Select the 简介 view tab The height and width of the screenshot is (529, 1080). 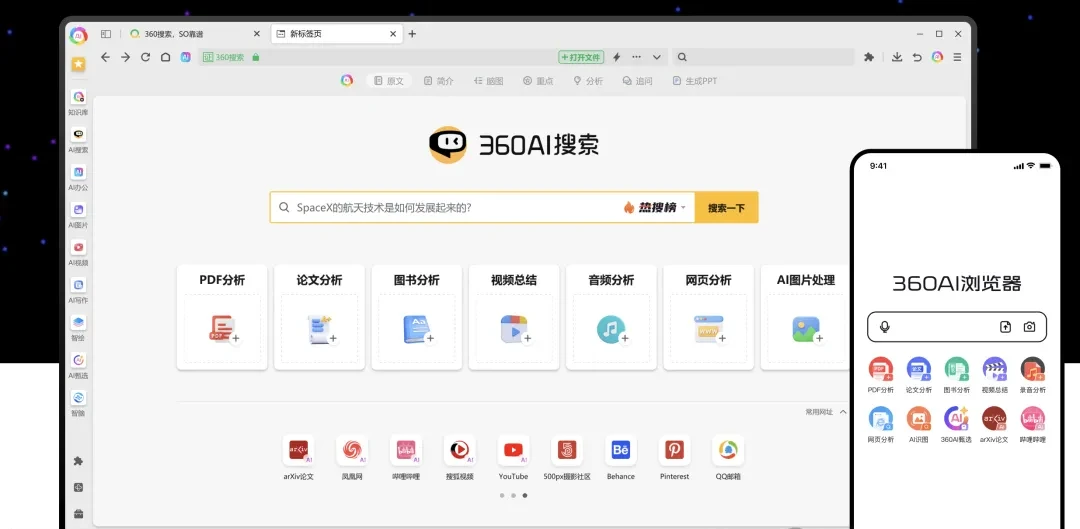click(439, 81)
